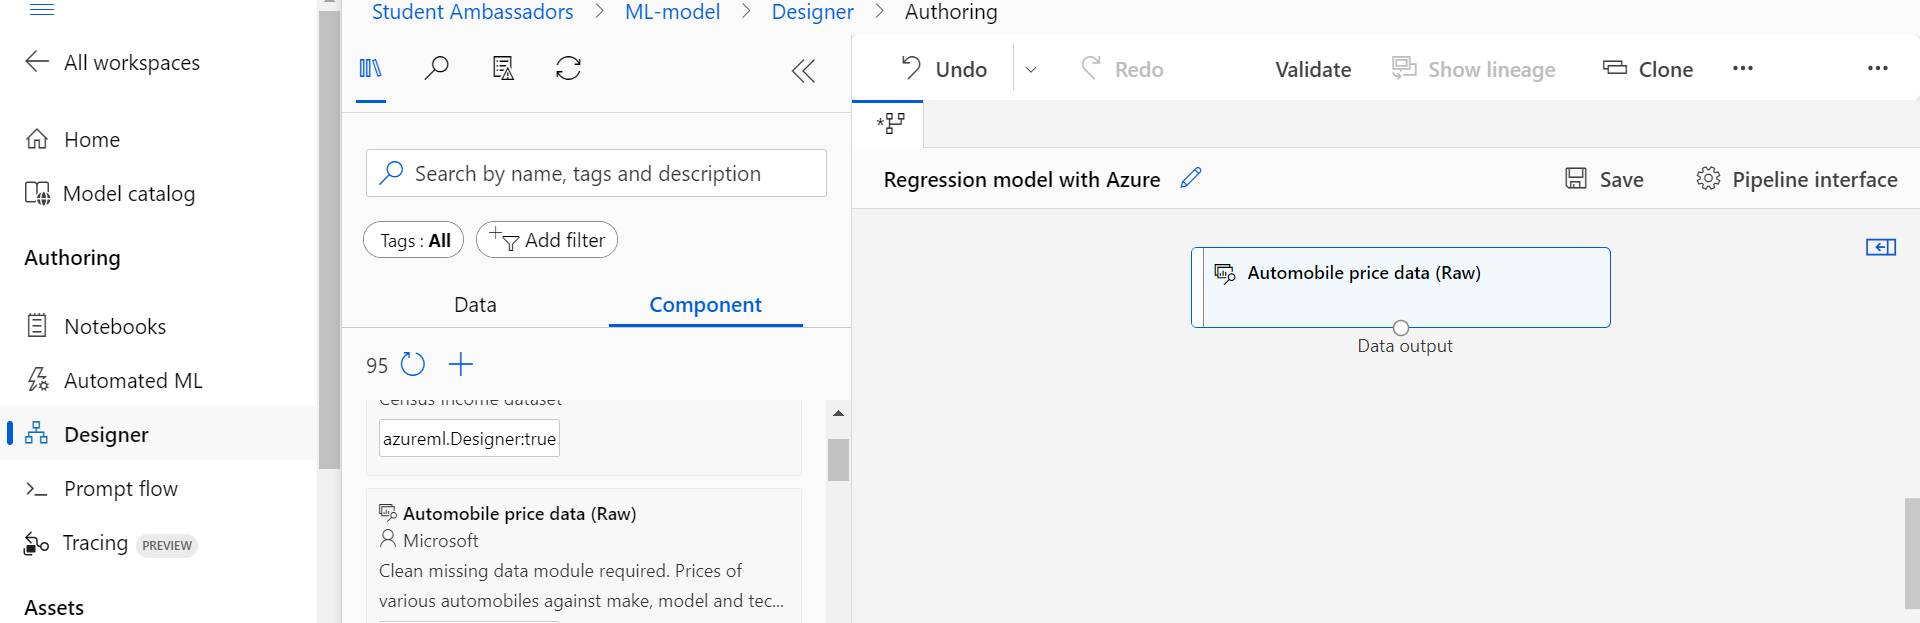Click the asset list scroll-up arrow
The image size is (1920, 623).
(838, 413)
